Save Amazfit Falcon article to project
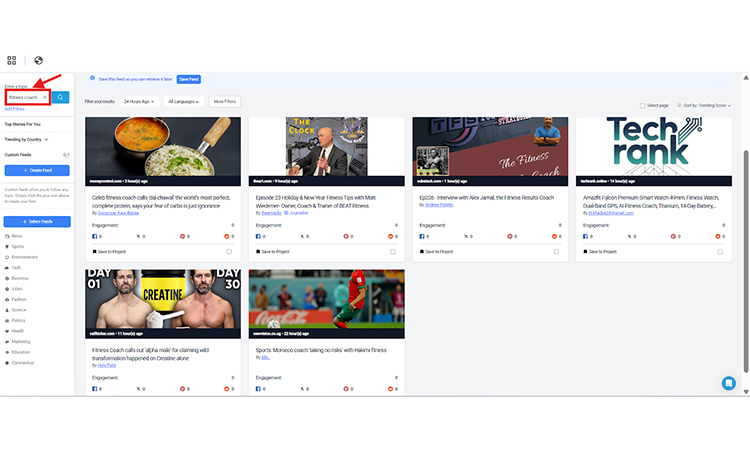 tap(600, 252)
